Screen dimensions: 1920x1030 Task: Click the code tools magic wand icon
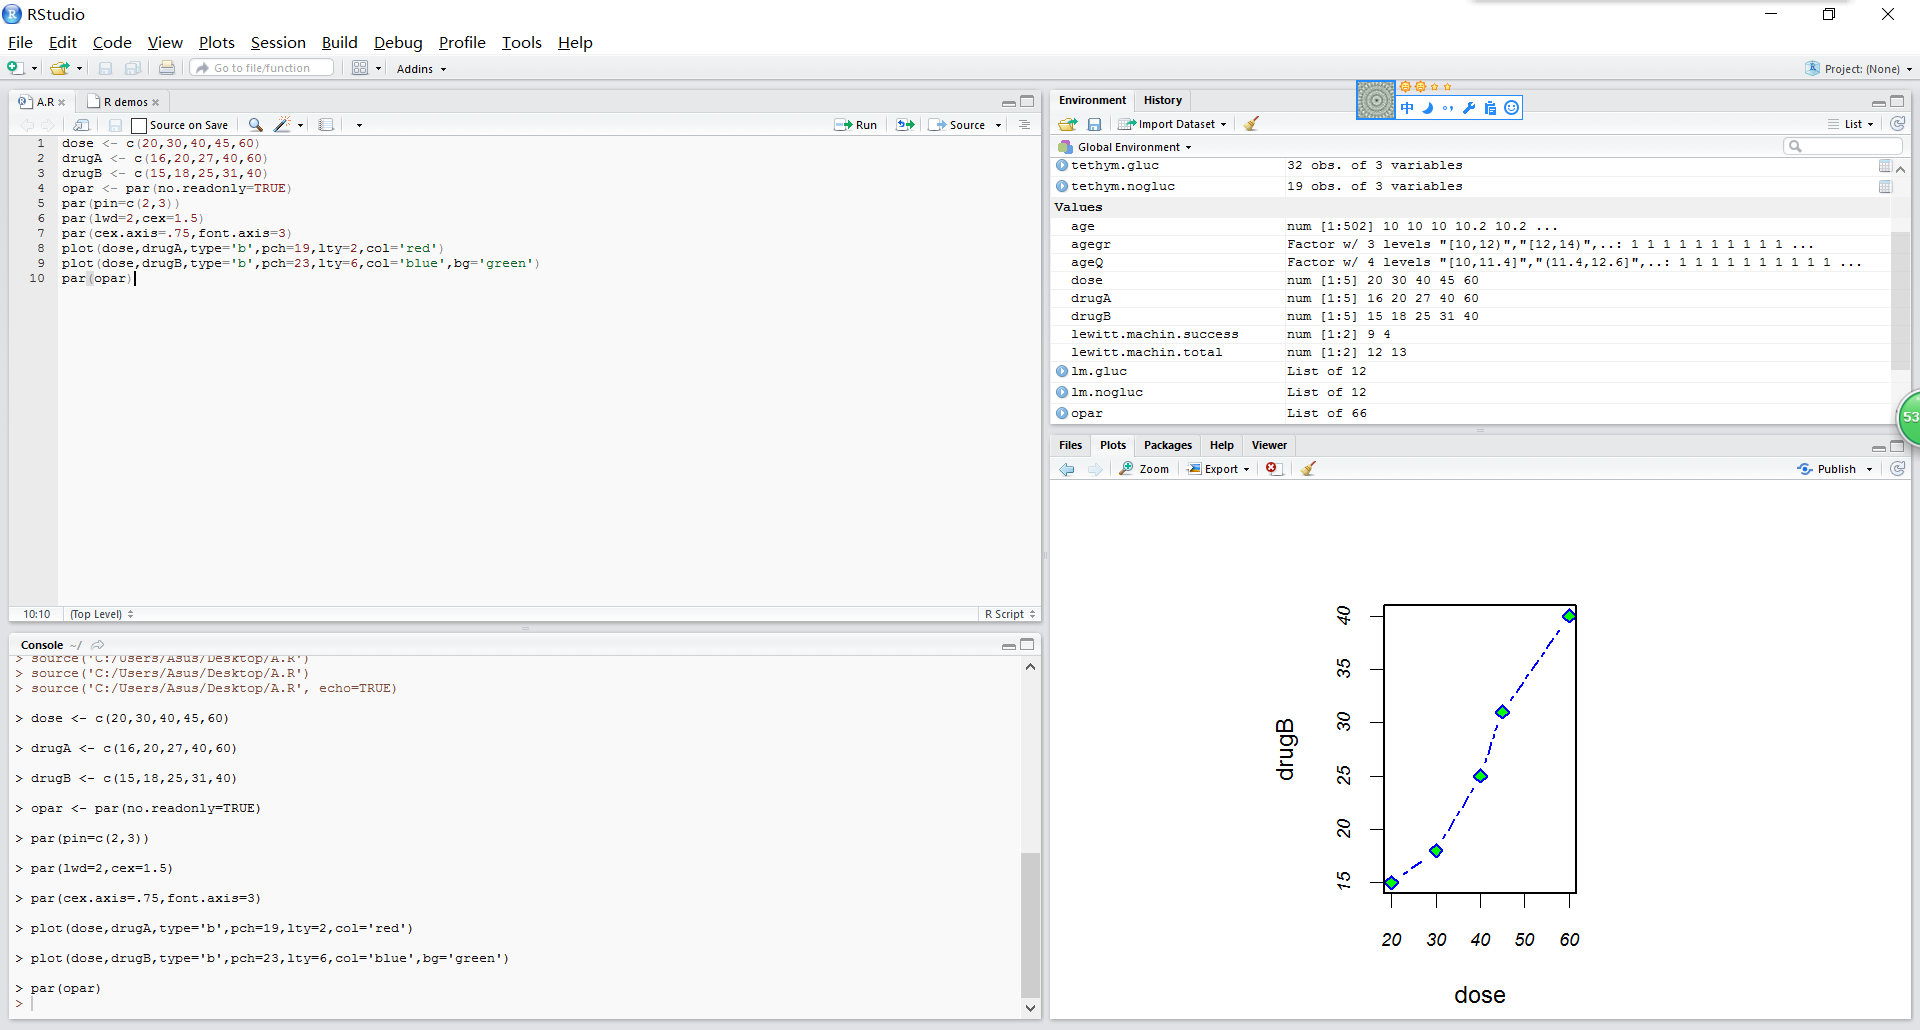coord(283,125)
